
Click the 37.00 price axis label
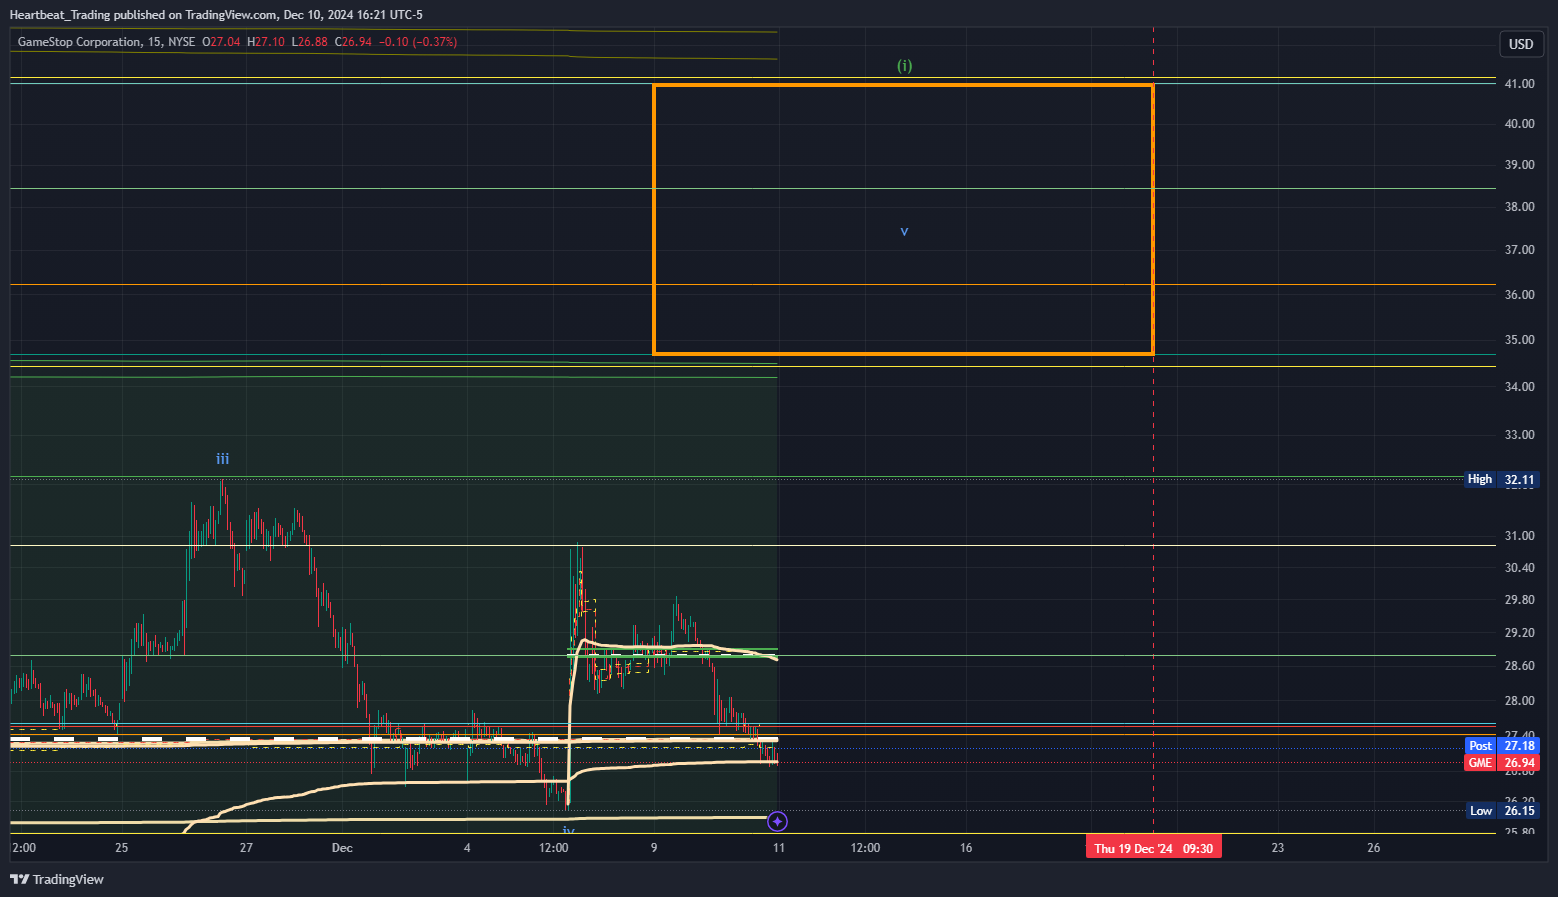coord(1519,250)
